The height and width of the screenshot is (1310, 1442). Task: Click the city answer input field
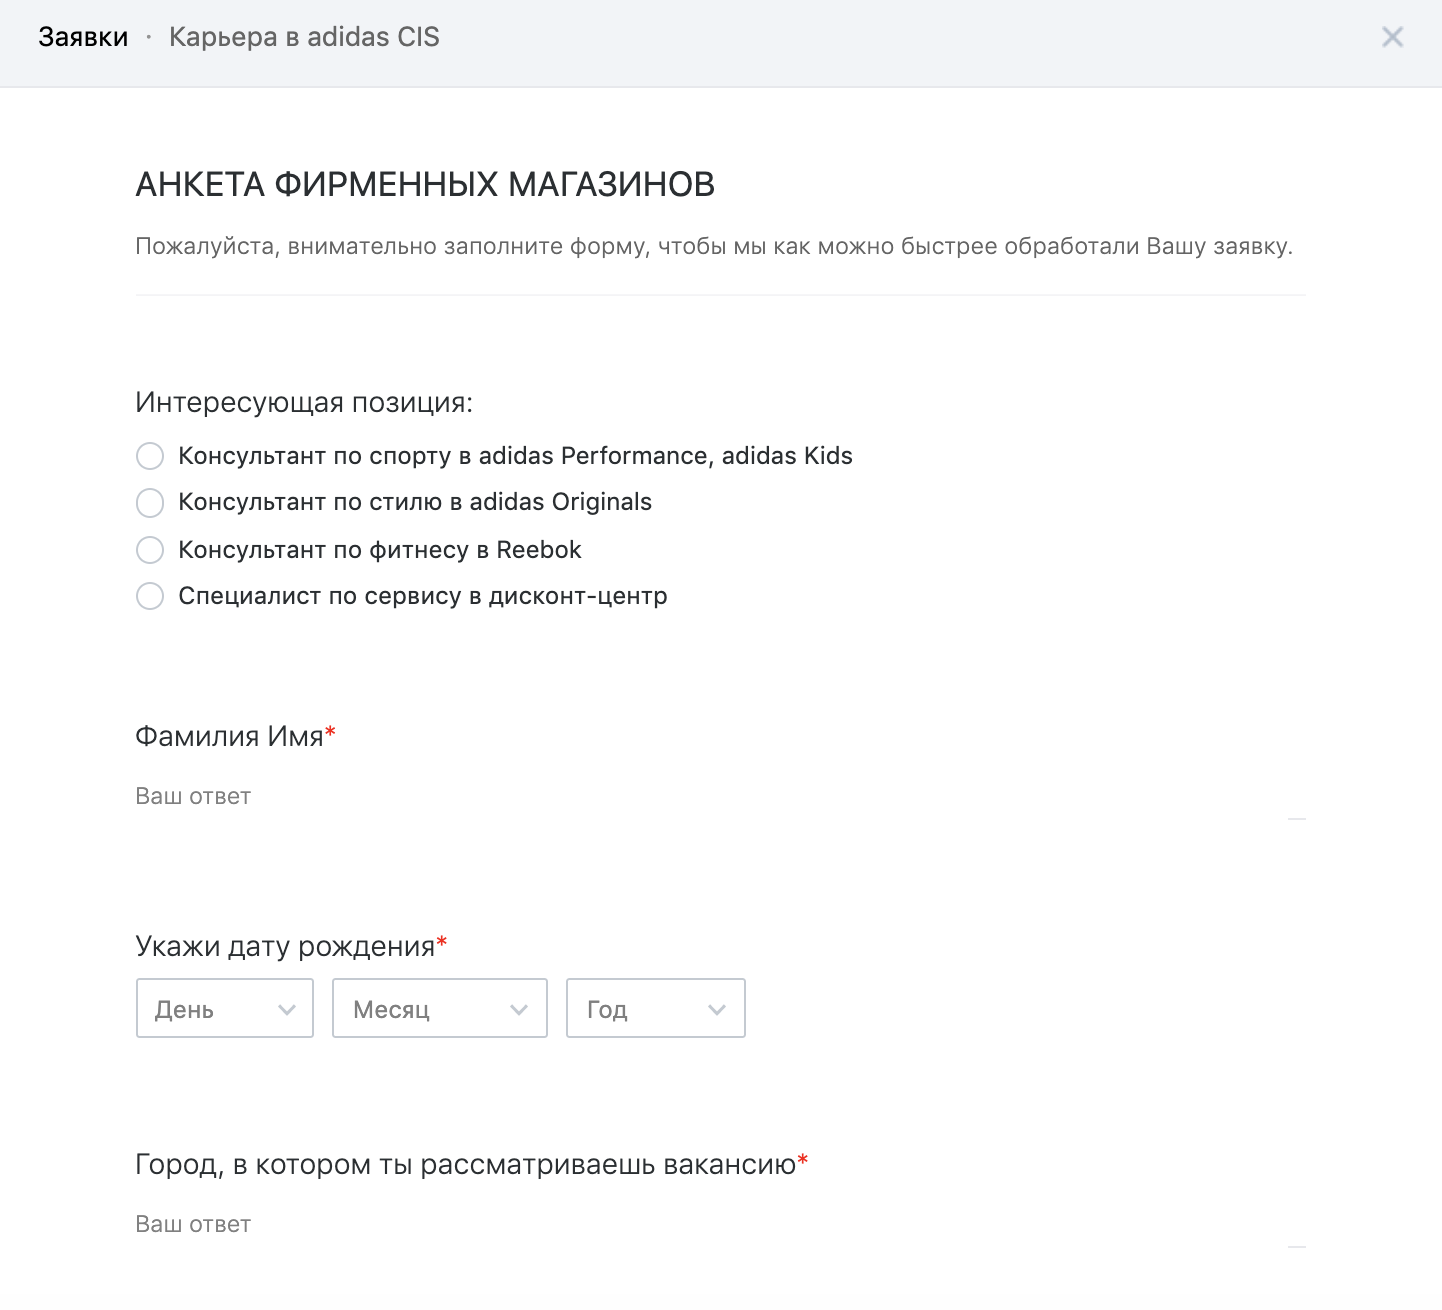point(720,1225)
